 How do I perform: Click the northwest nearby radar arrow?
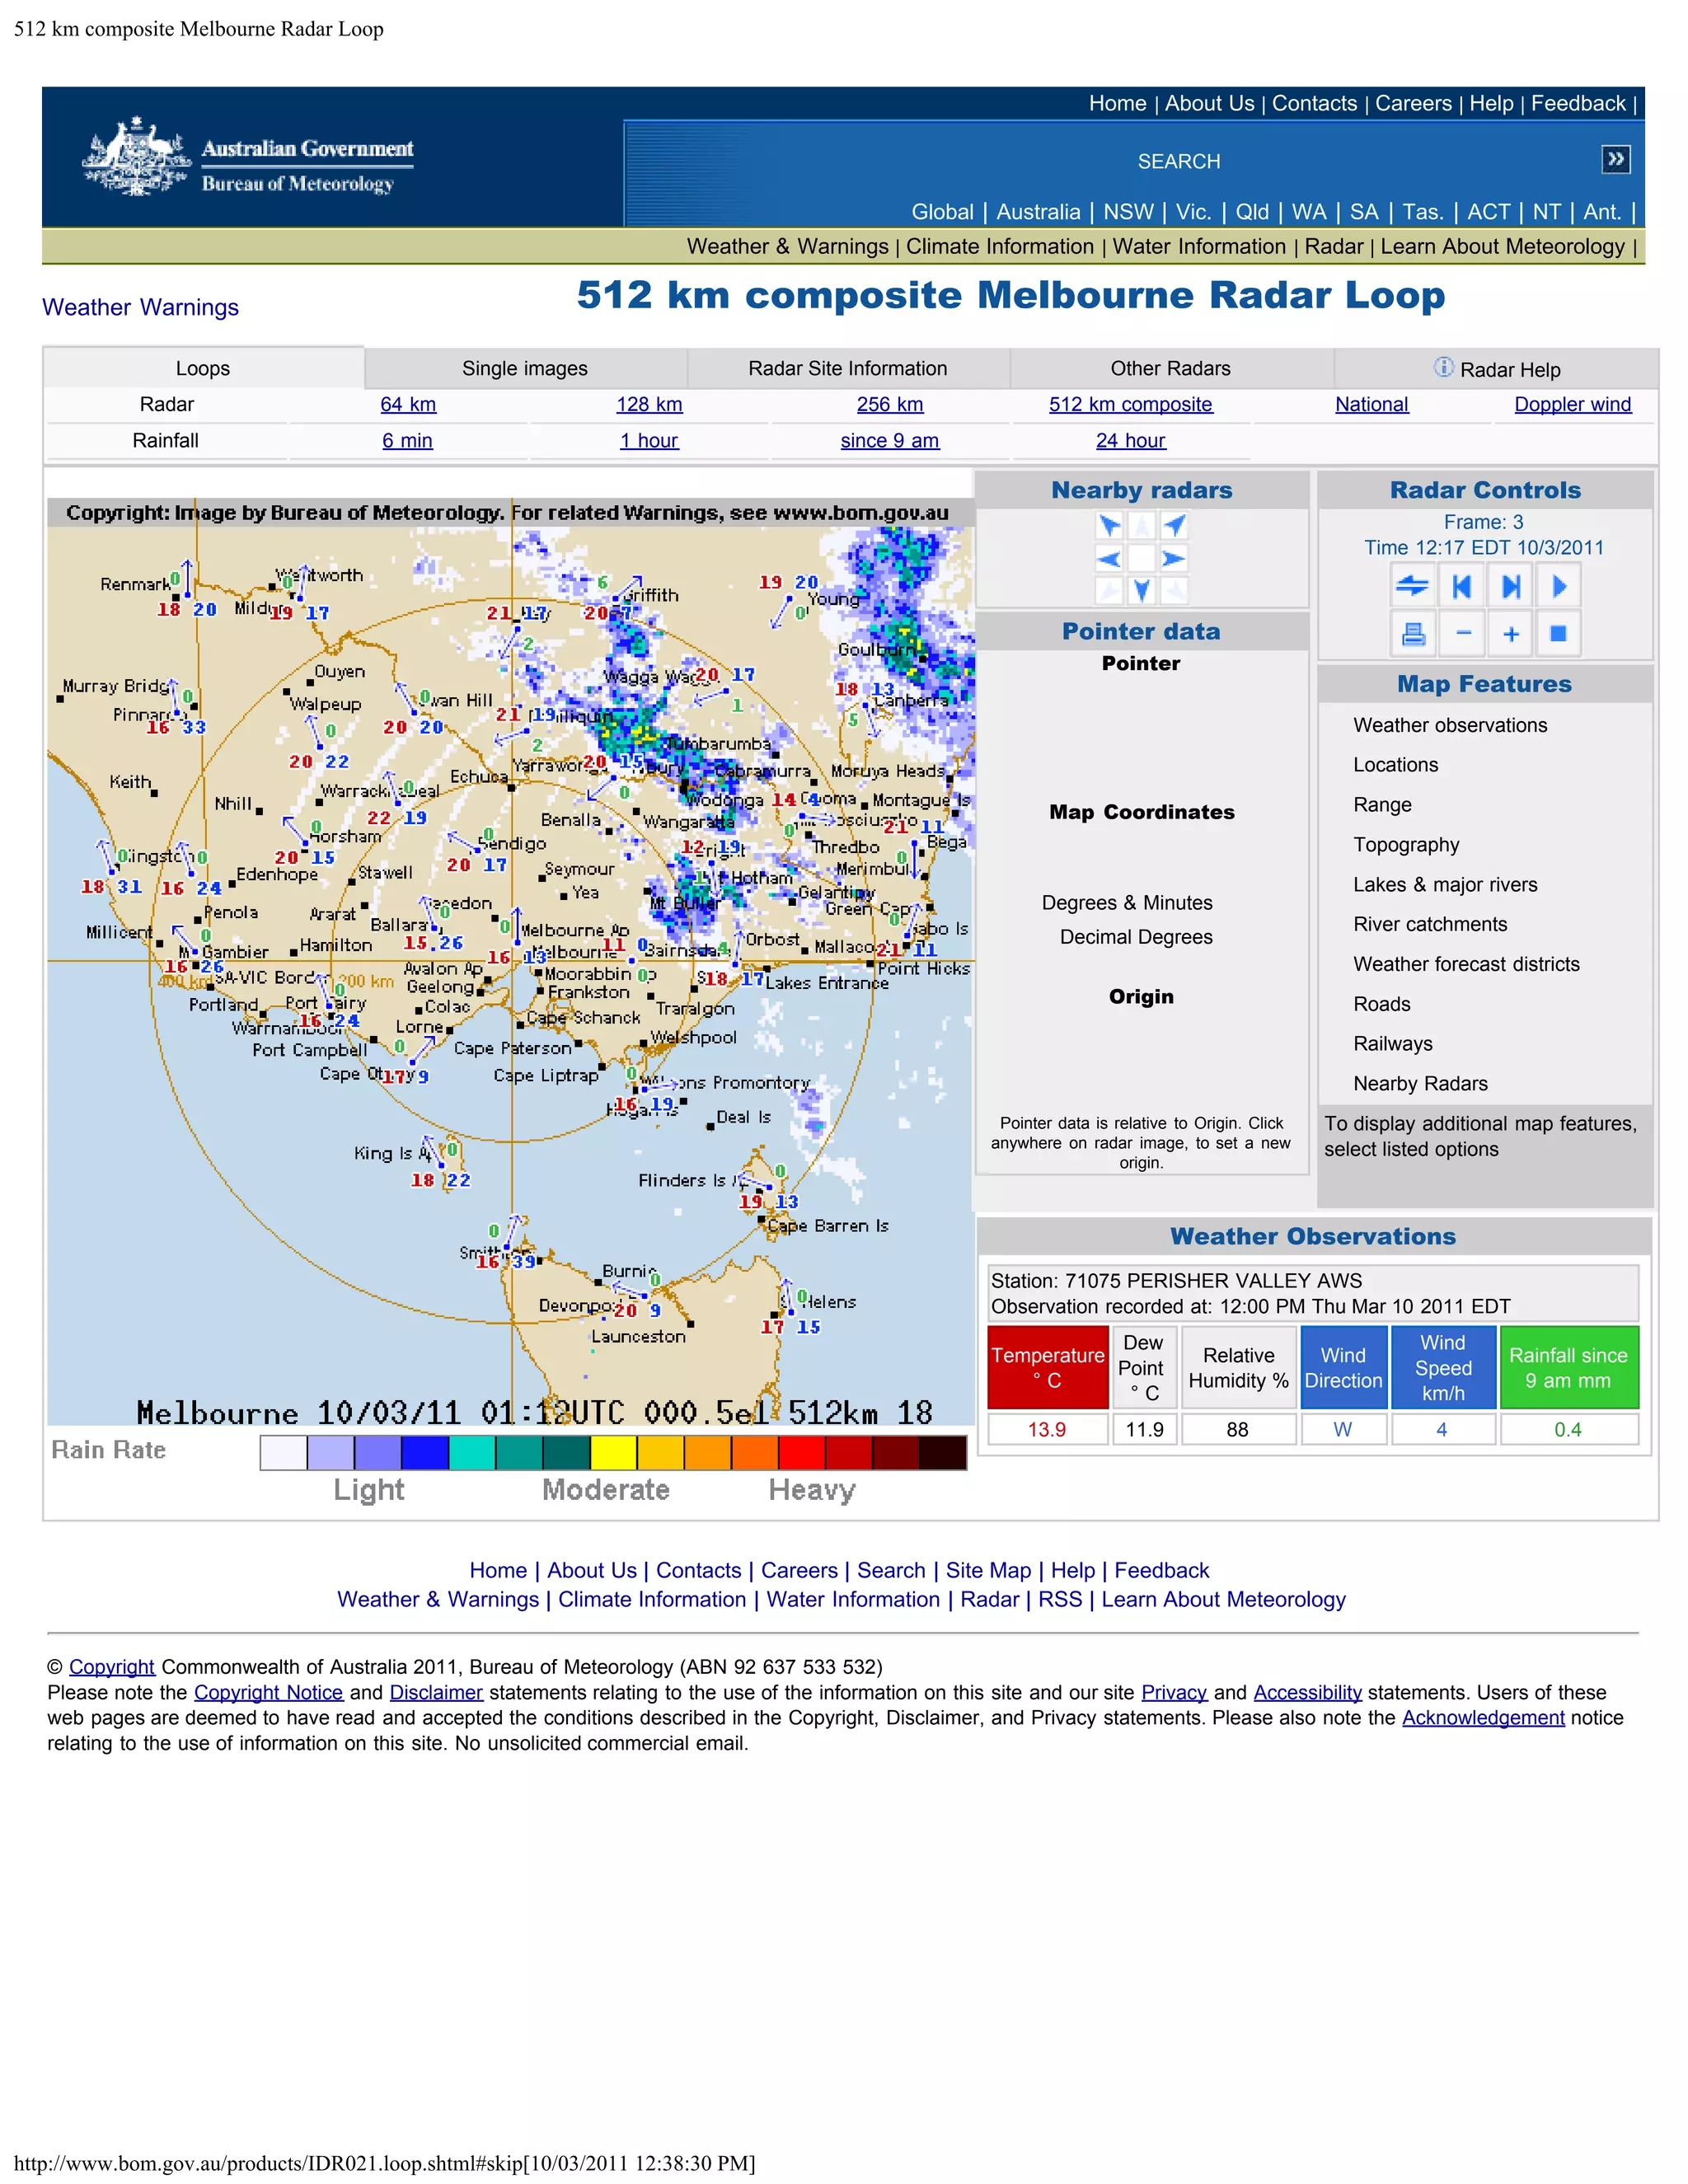1109,525
